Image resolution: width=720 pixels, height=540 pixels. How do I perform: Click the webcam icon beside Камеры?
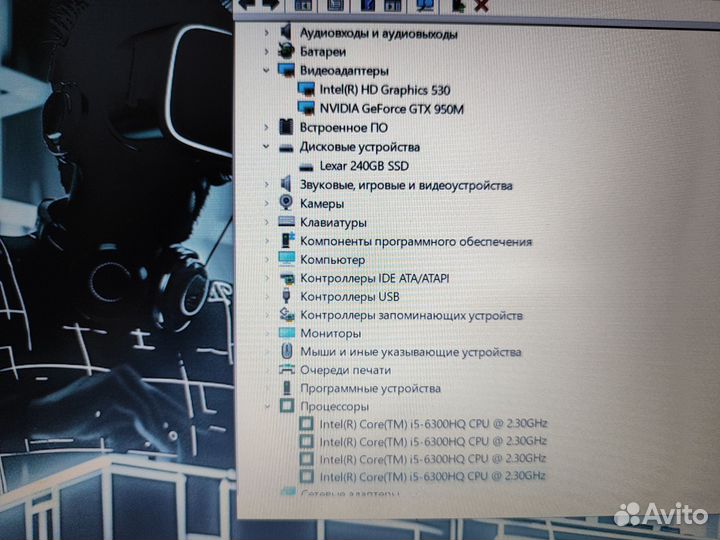pyautogui.click(x=286, y=203)
